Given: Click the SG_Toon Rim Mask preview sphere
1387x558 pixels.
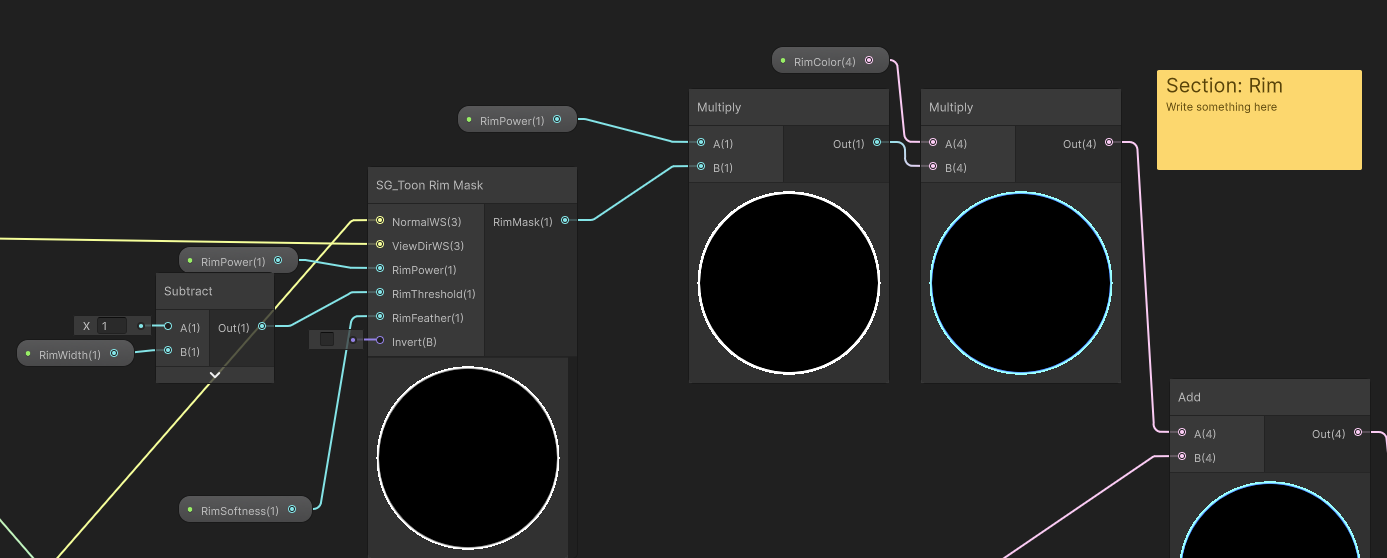Looking at the screenshot, I should [x=468, y=457].
